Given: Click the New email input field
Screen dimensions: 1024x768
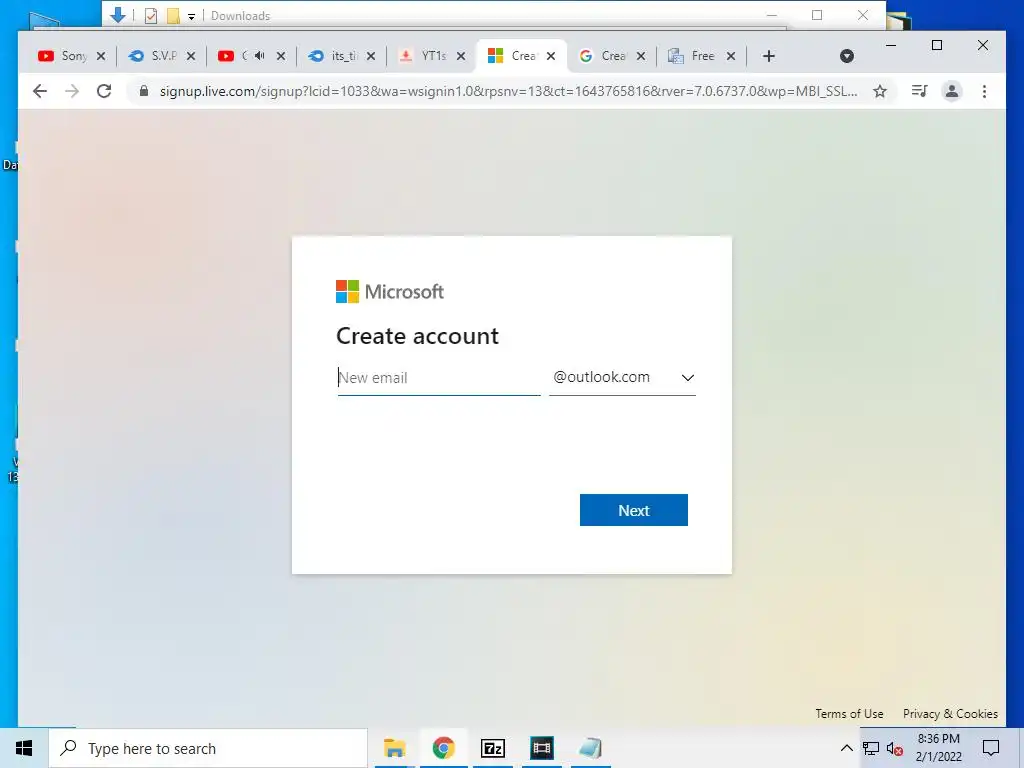Looking at the screenshot, I should click(x=439, y=377).
